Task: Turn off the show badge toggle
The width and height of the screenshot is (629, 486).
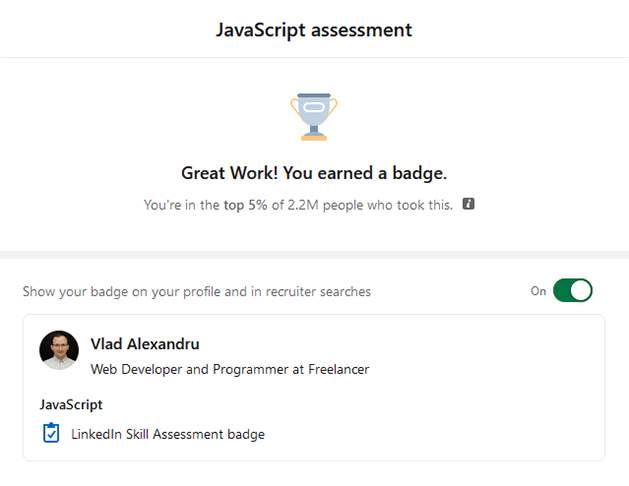Action: pos(572,290)
